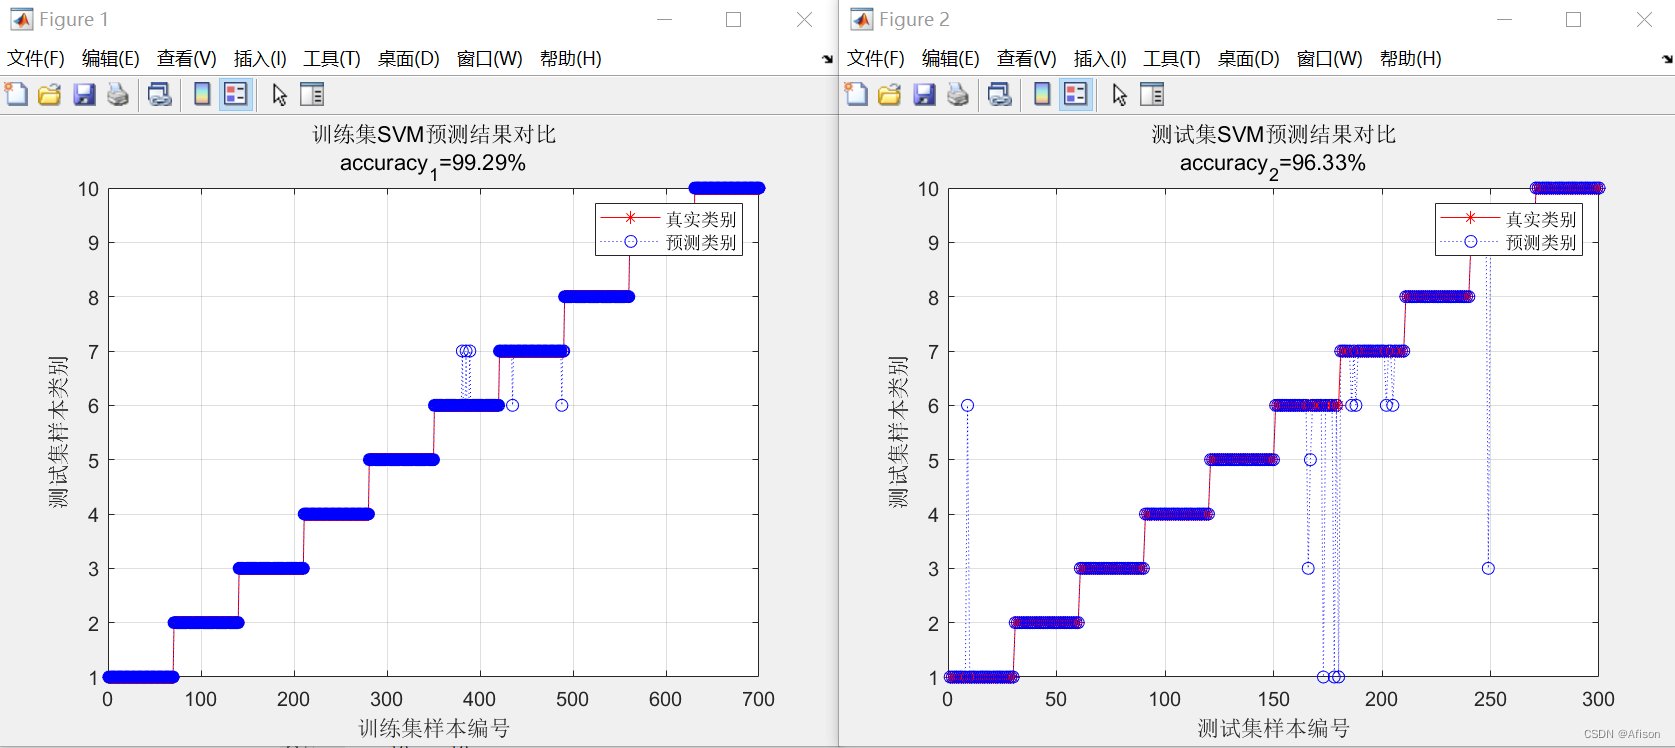The height and width of the screenshot is (748, 1675).
Task: Click misclassified point at class 6 near sample 10 in Figure 2
Action: 967,405
